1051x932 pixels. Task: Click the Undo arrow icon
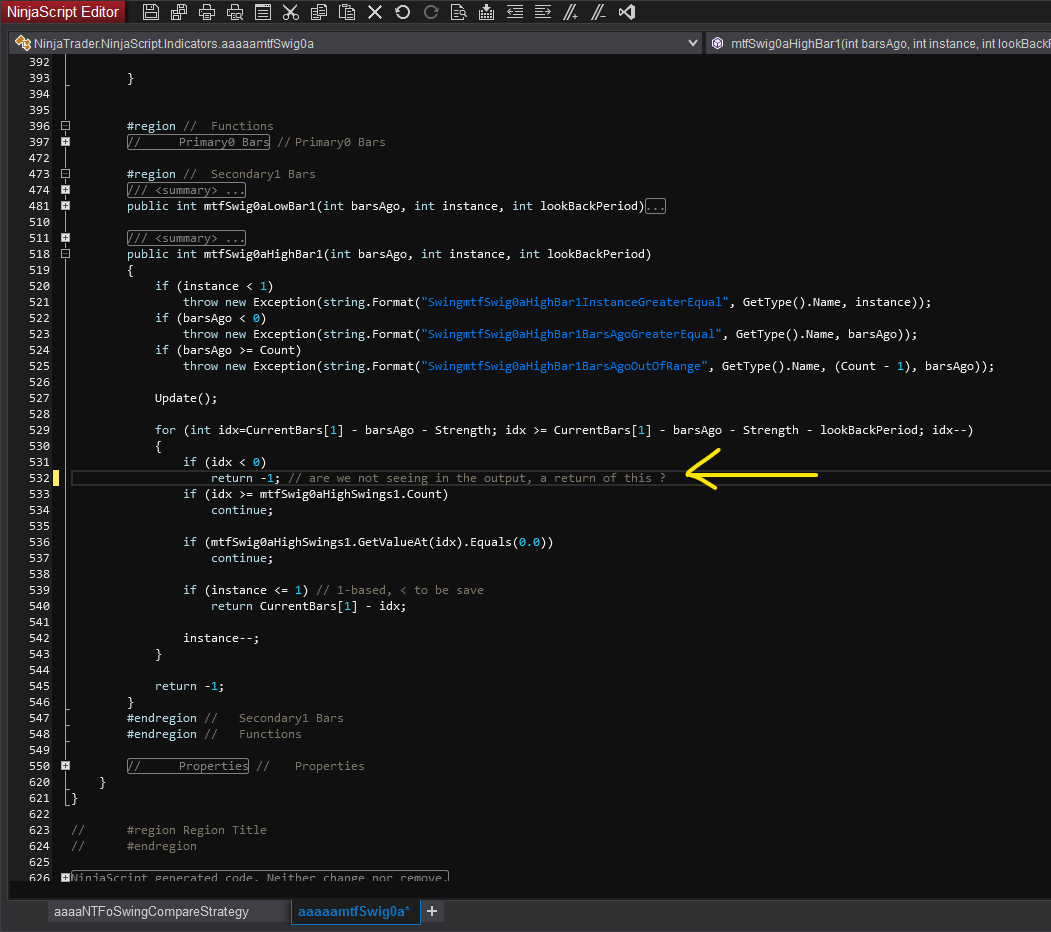[x=403, y=12]
